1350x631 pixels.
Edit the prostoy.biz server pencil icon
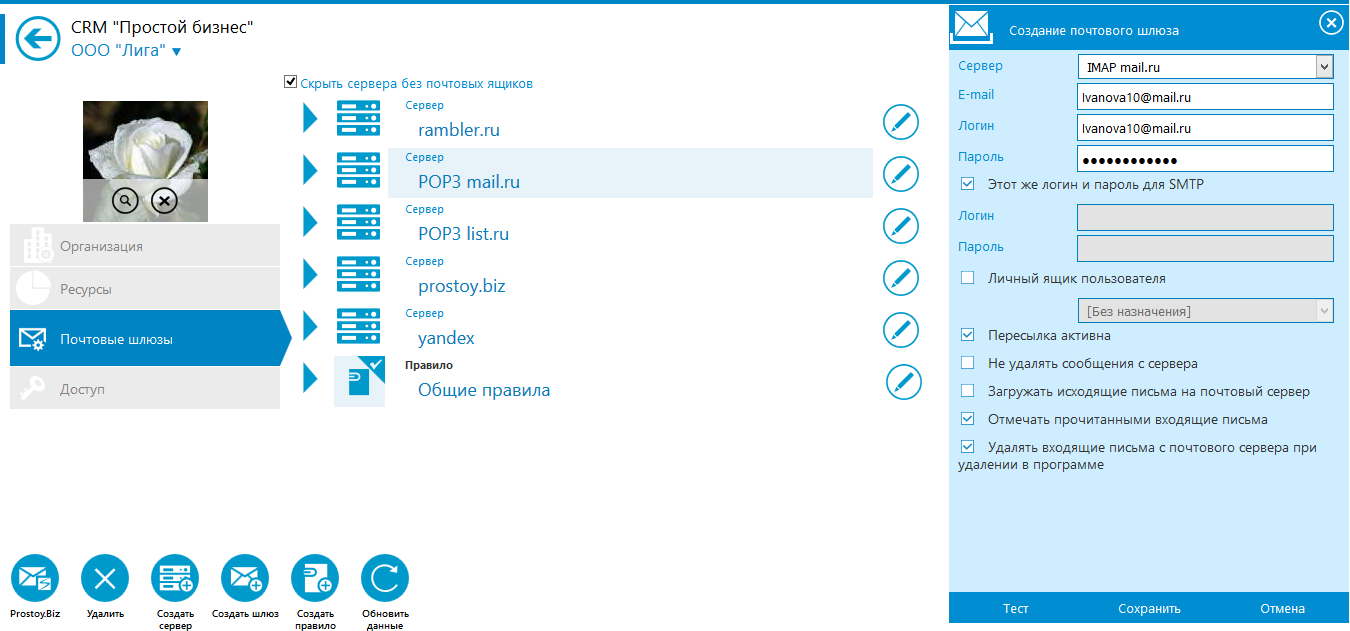901,278
